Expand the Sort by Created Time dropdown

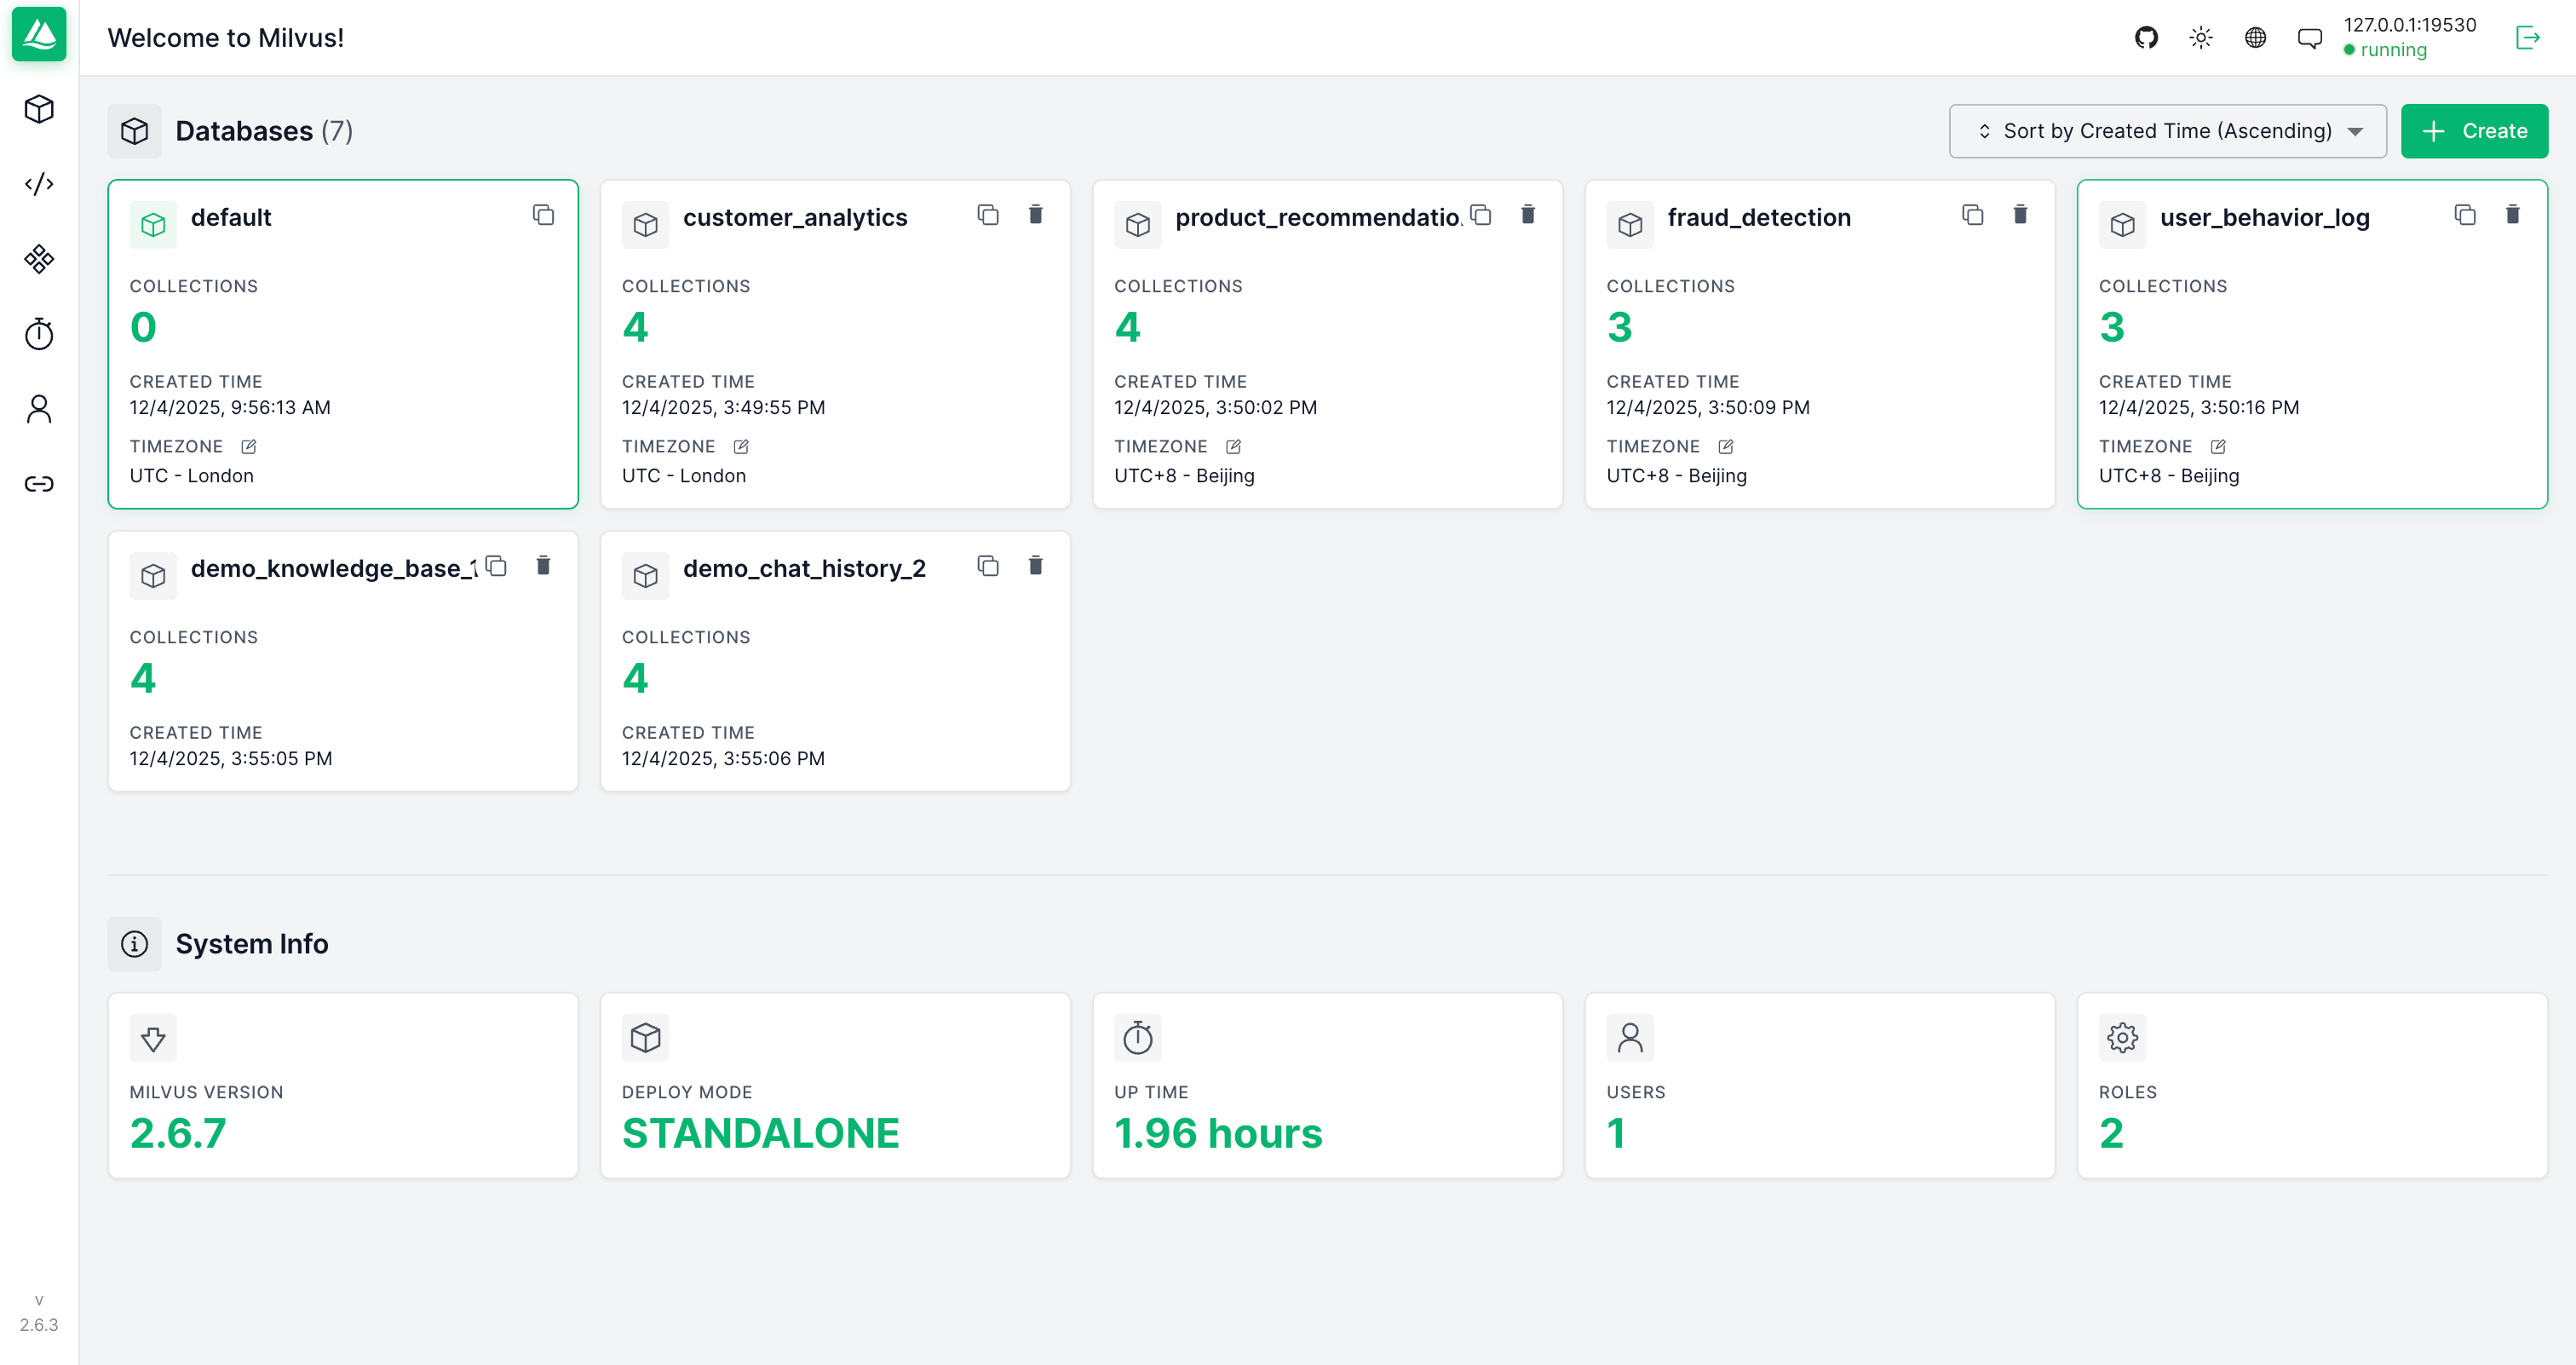coord(2167,131)
